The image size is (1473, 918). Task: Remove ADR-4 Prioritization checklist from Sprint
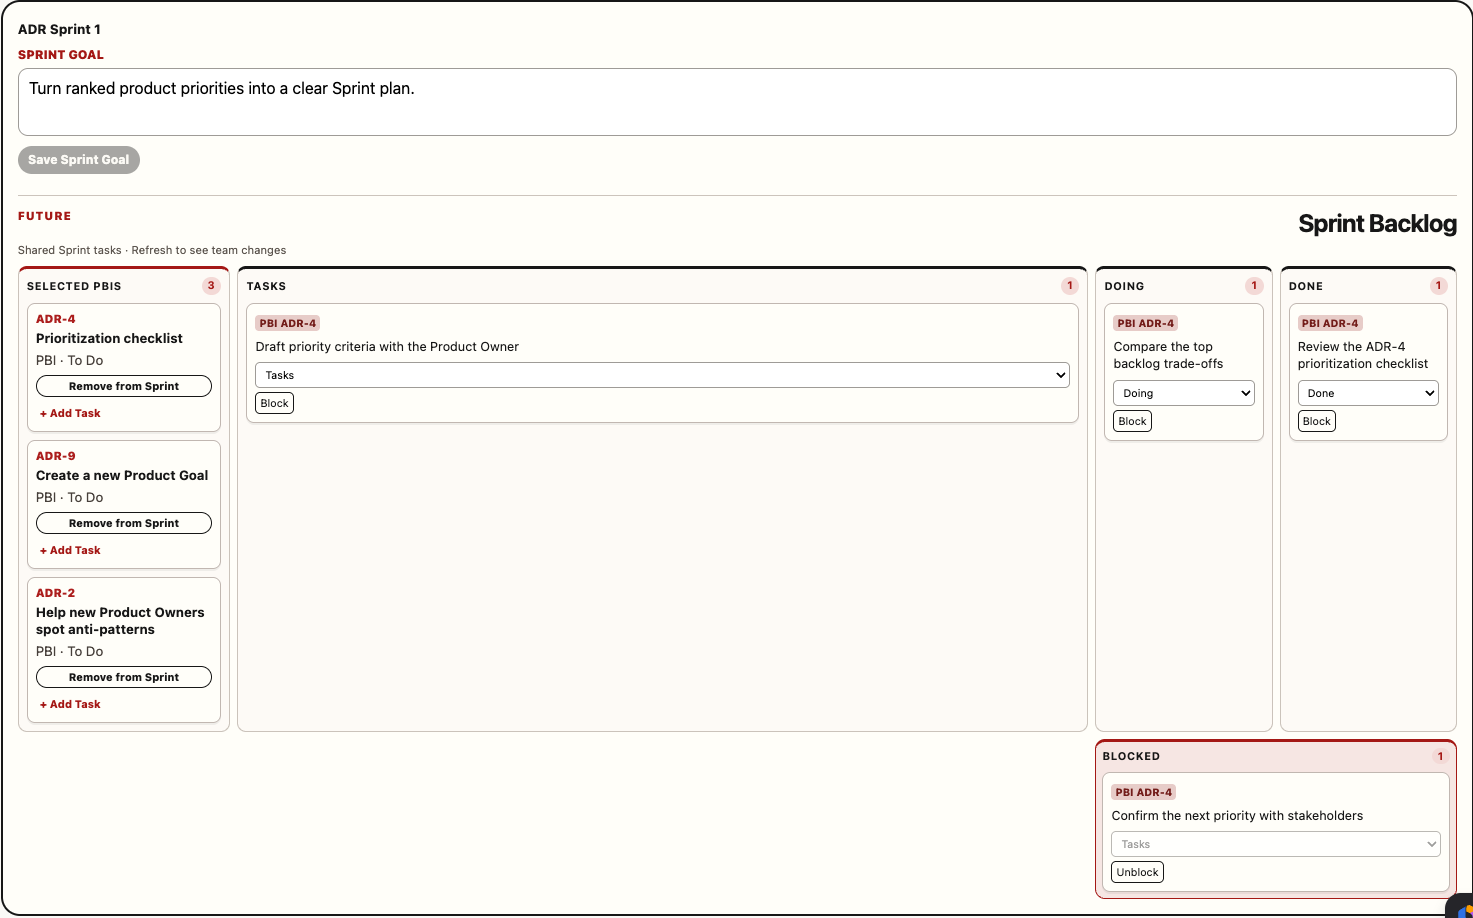[x=124, y=386]
